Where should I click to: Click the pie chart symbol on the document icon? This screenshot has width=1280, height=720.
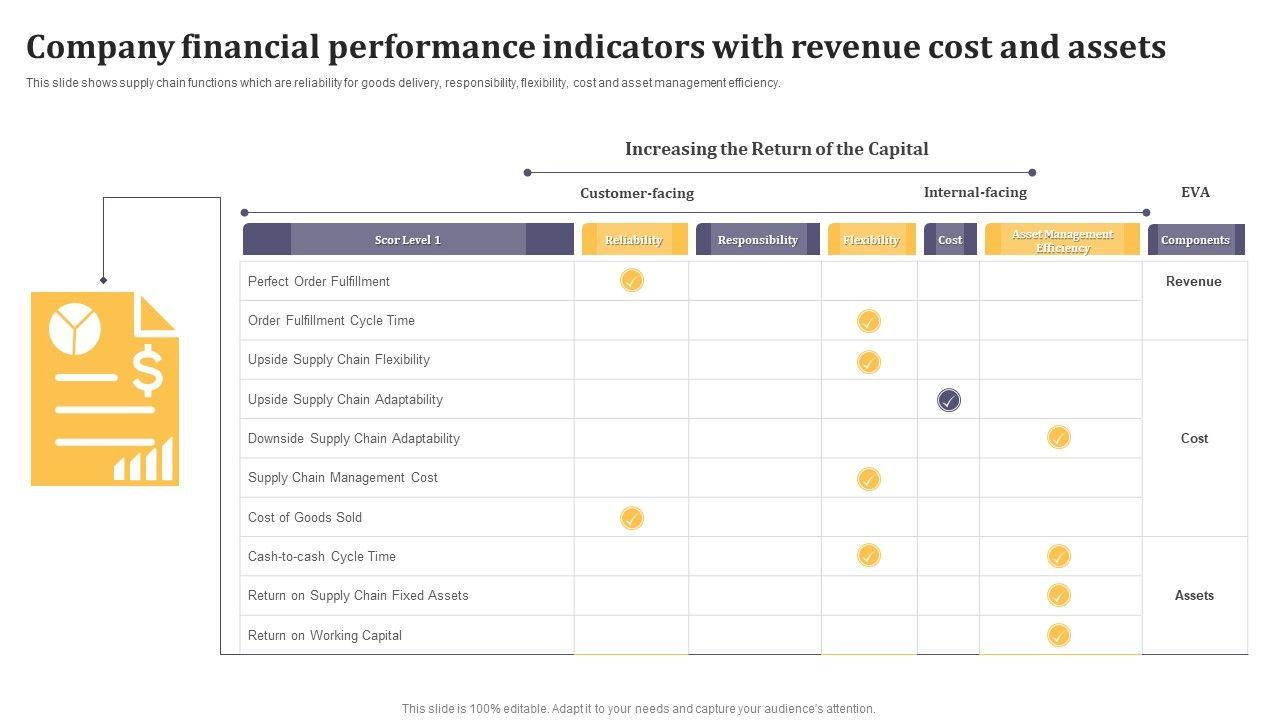point(74,329)
